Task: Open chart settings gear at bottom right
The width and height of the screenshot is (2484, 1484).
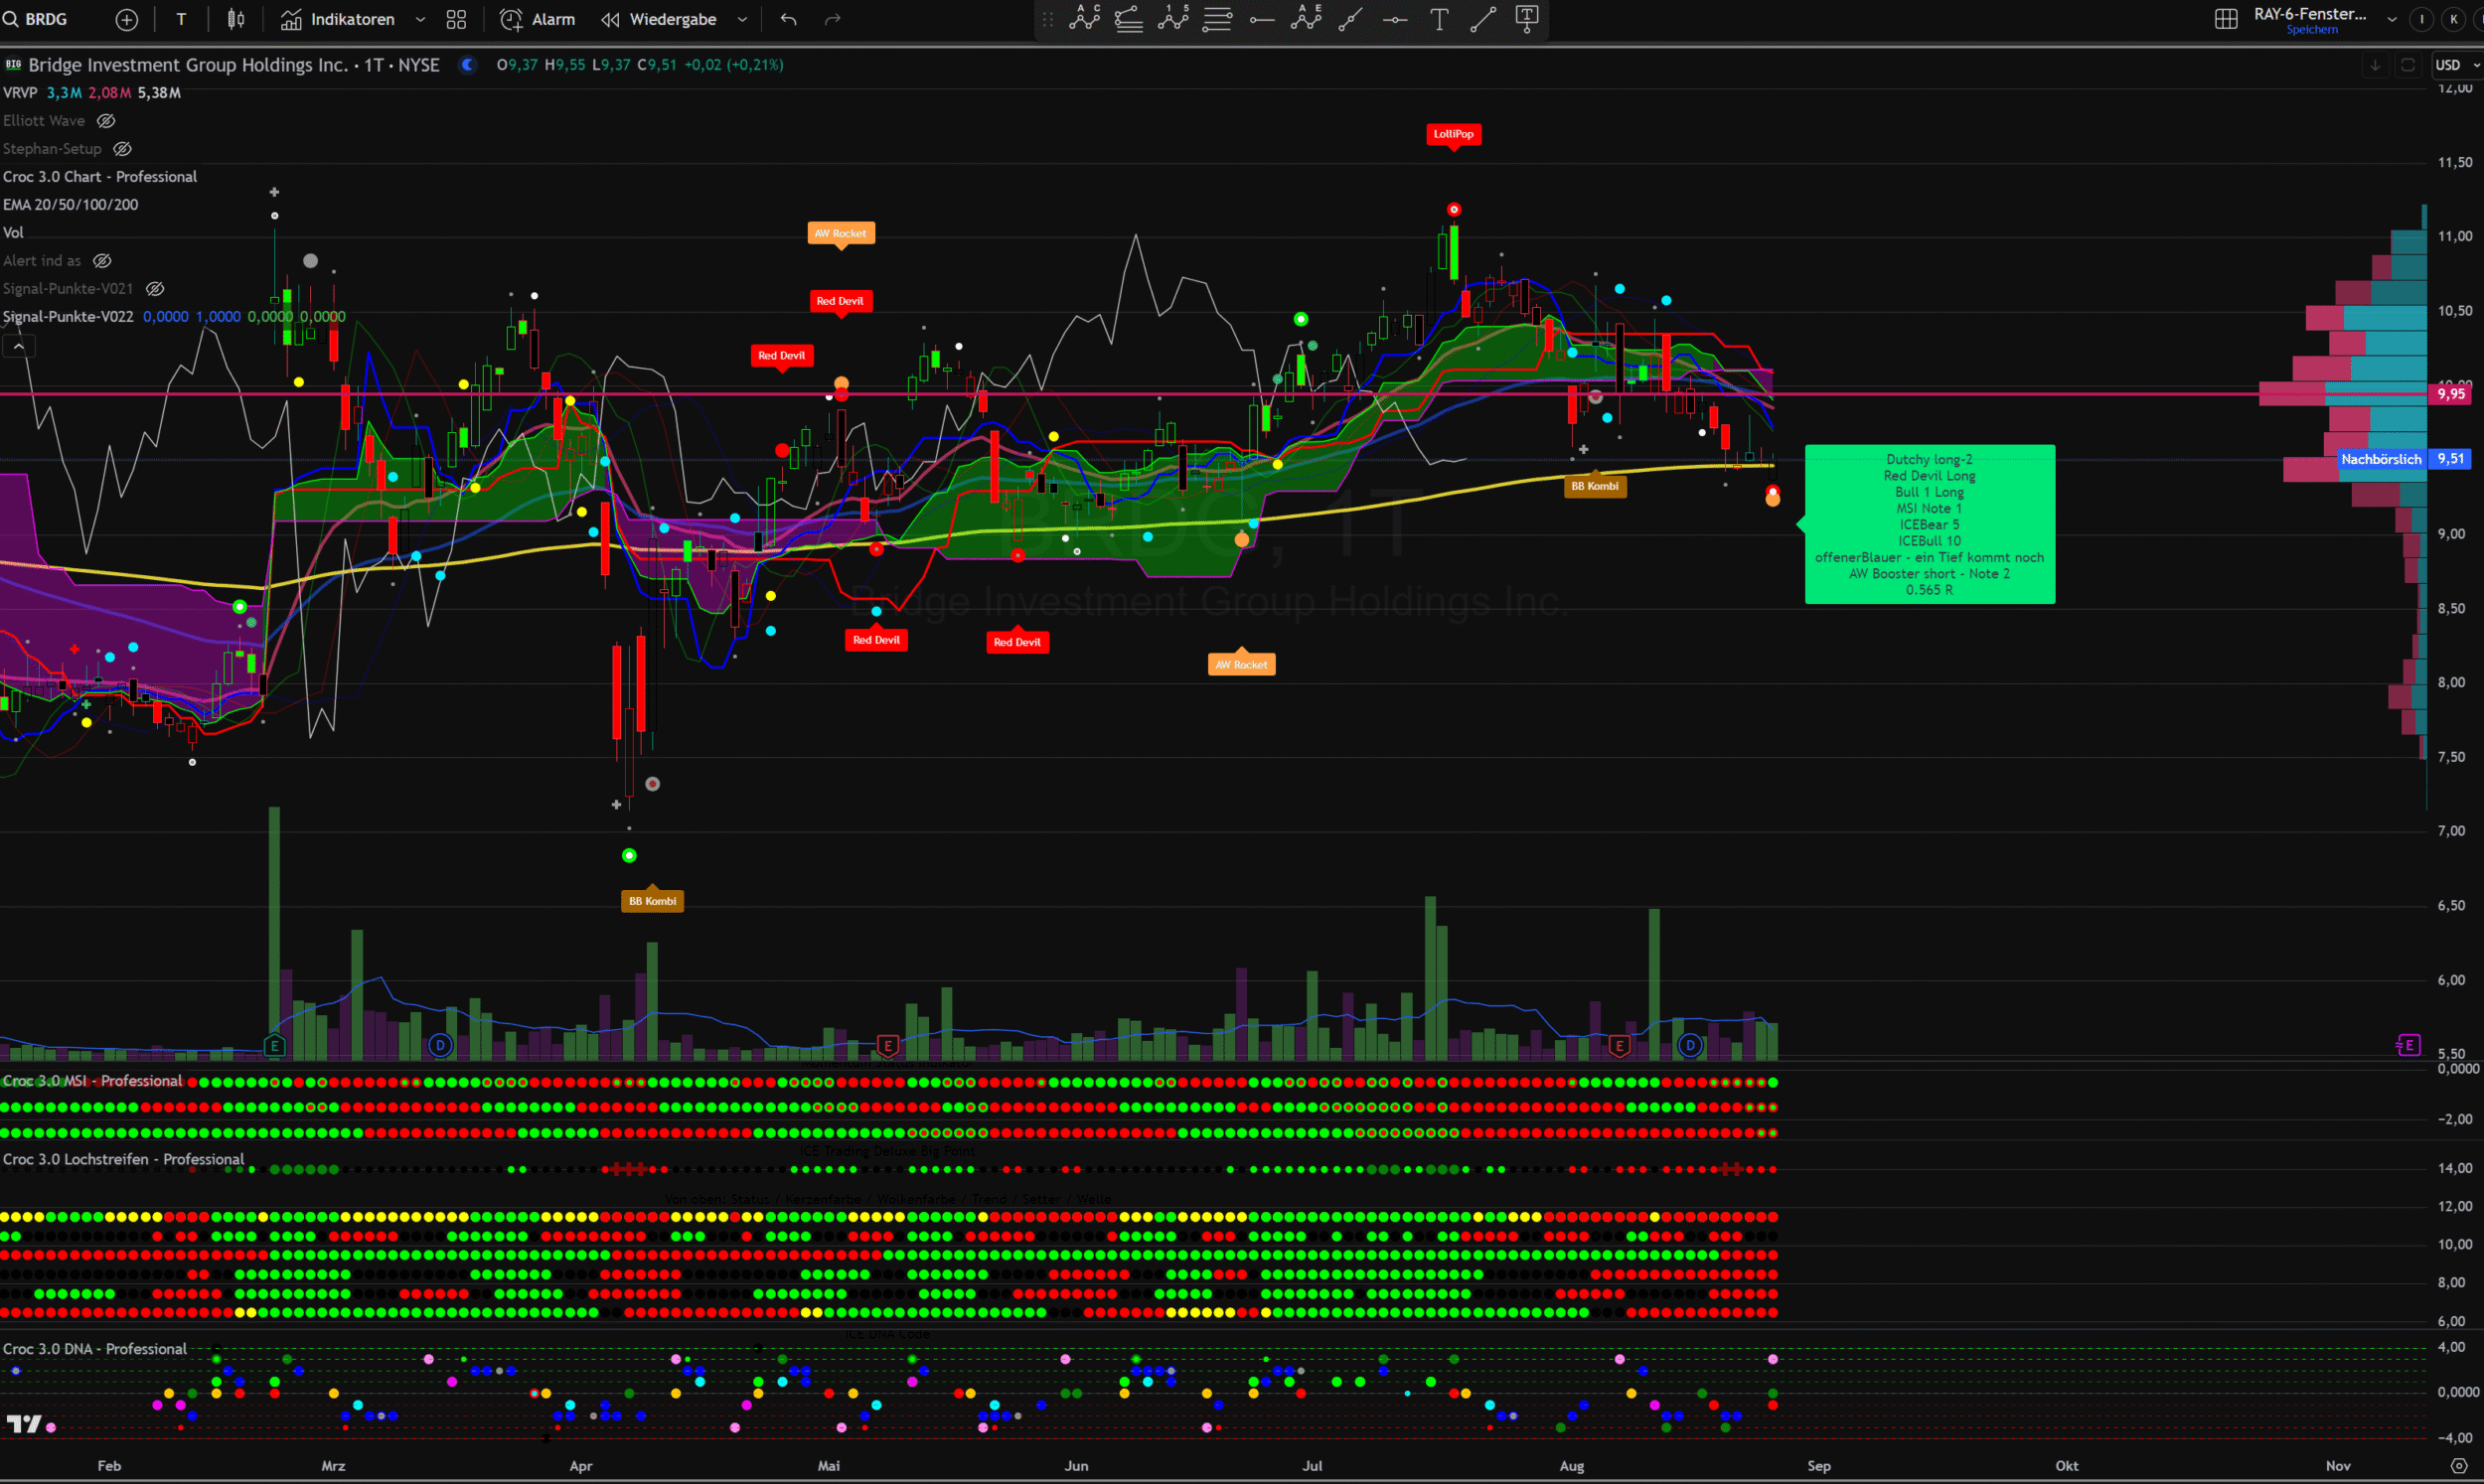Action: tap(2459, 1466)
